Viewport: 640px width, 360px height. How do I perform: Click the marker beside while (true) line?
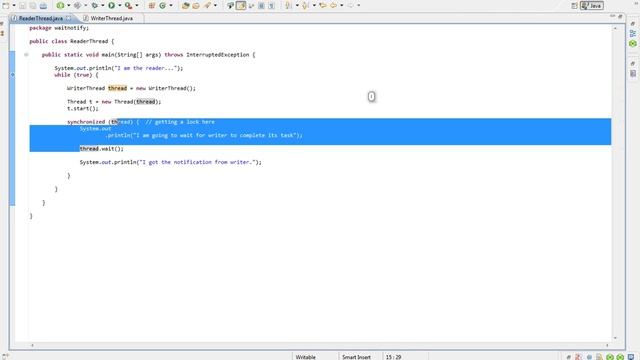(12, 75)
